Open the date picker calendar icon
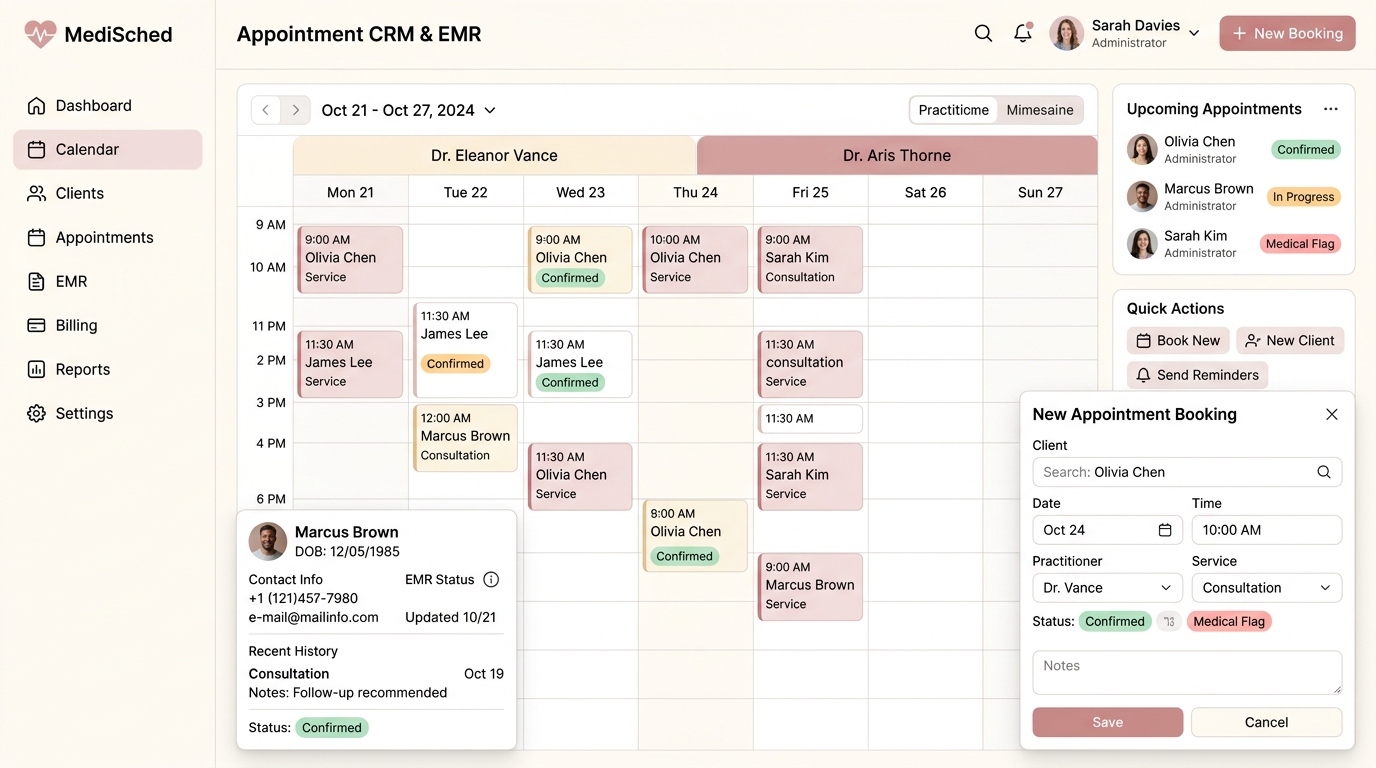The width and height of the screenshot is (1376, 768). coord(1165,531)
